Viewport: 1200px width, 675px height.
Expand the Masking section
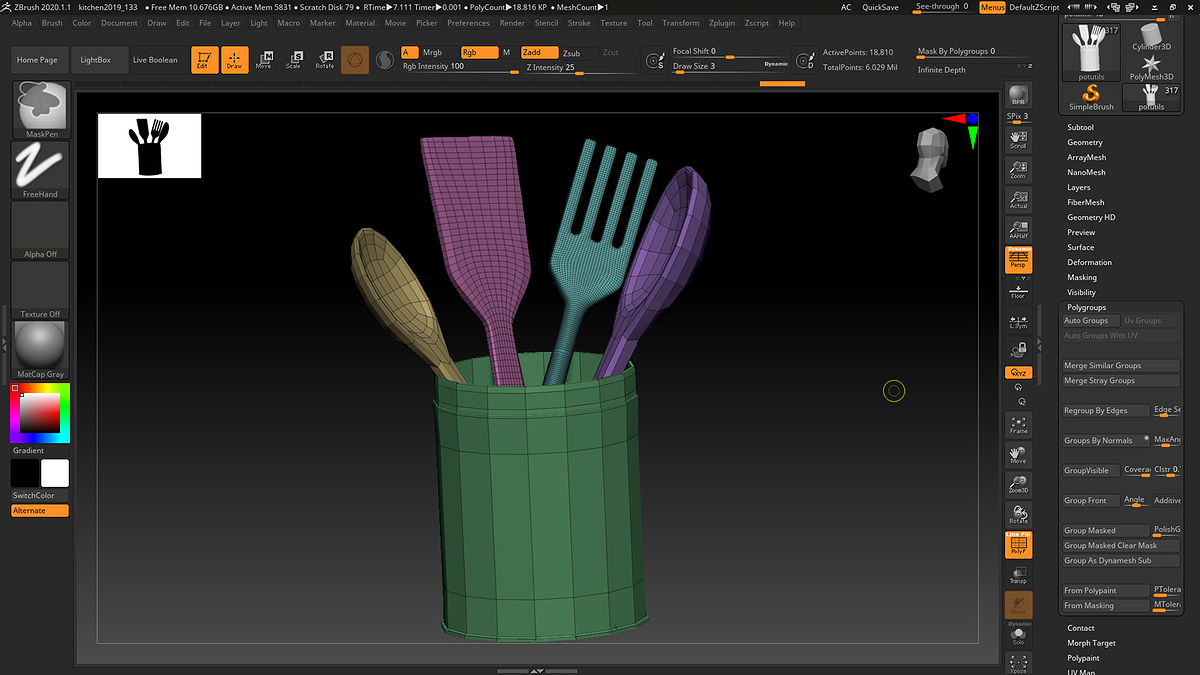click(x=1082, y=277)
